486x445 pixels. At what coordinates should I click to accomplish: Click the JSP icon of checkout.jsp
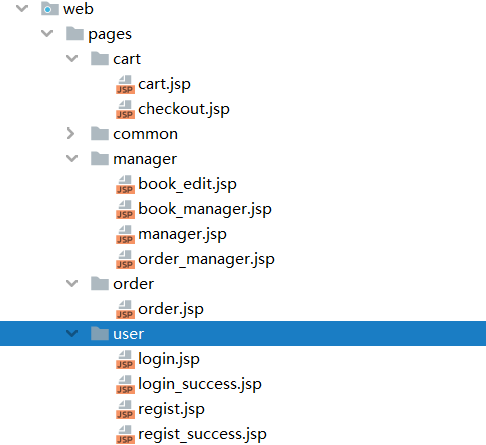click(x=125, y=109)
